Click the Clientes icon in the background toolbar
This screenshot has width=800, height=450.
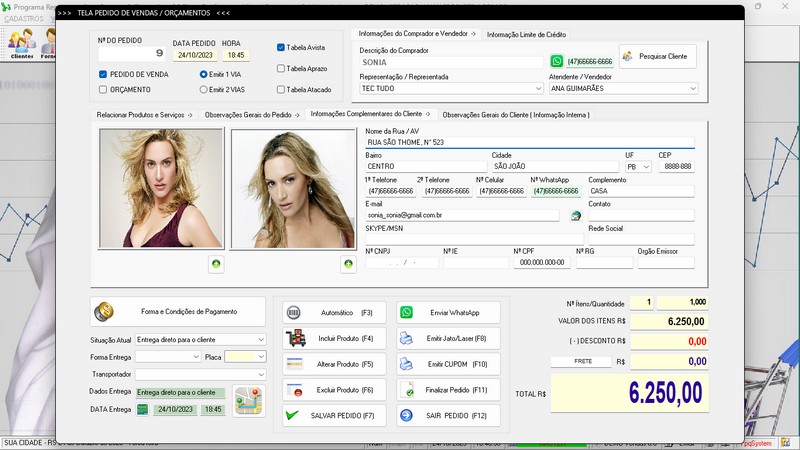tap(21, 42)
